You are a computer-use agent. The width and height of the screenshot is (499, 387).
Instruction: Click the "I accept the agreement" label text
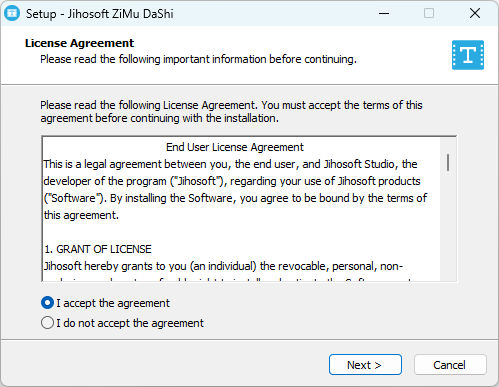click(x=113, y=303)
